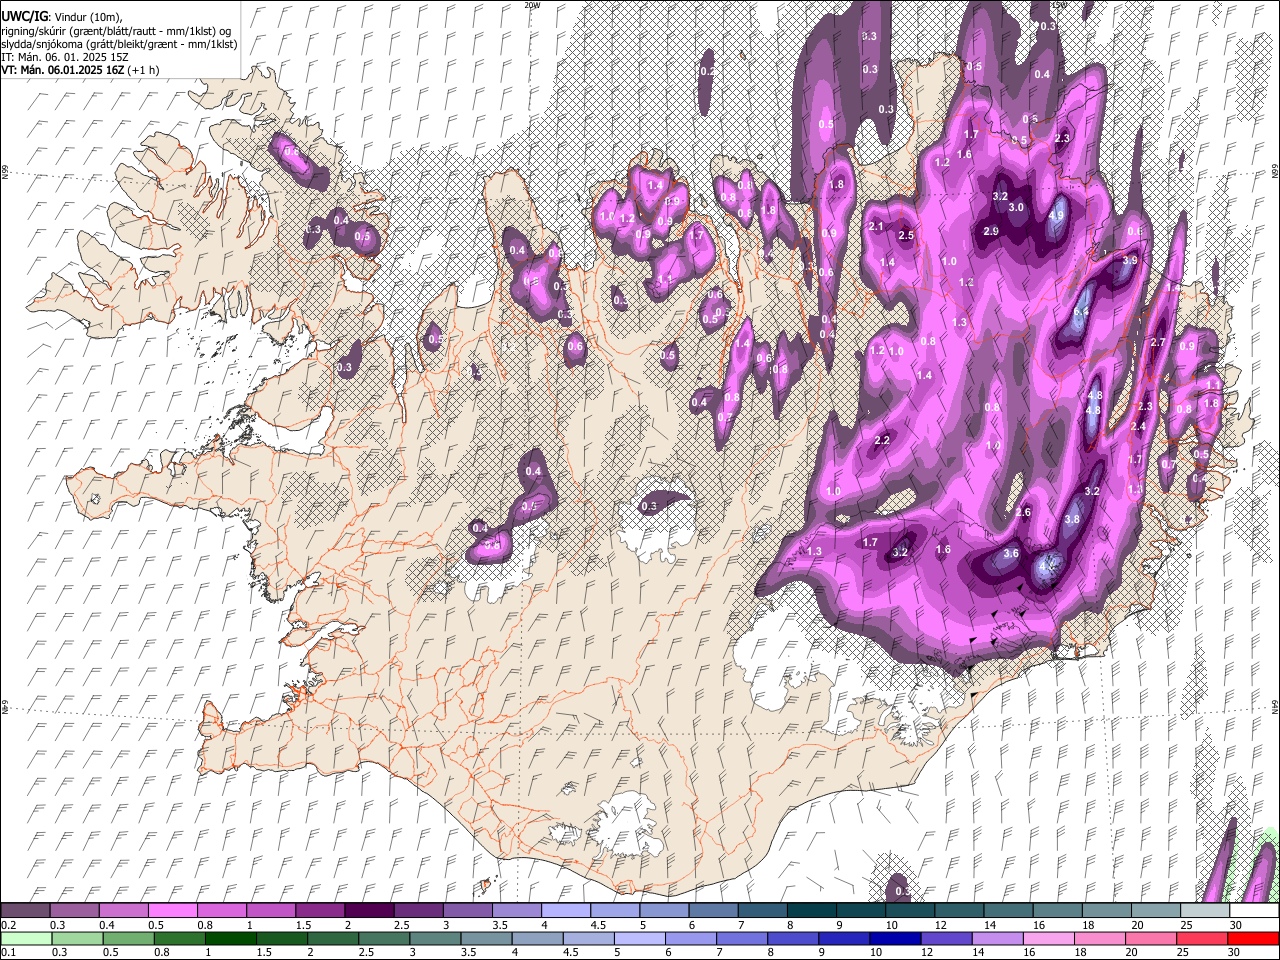Select snow legend swatch between 3 and 3.5
1280x960 pixels.
coord(468,911)
